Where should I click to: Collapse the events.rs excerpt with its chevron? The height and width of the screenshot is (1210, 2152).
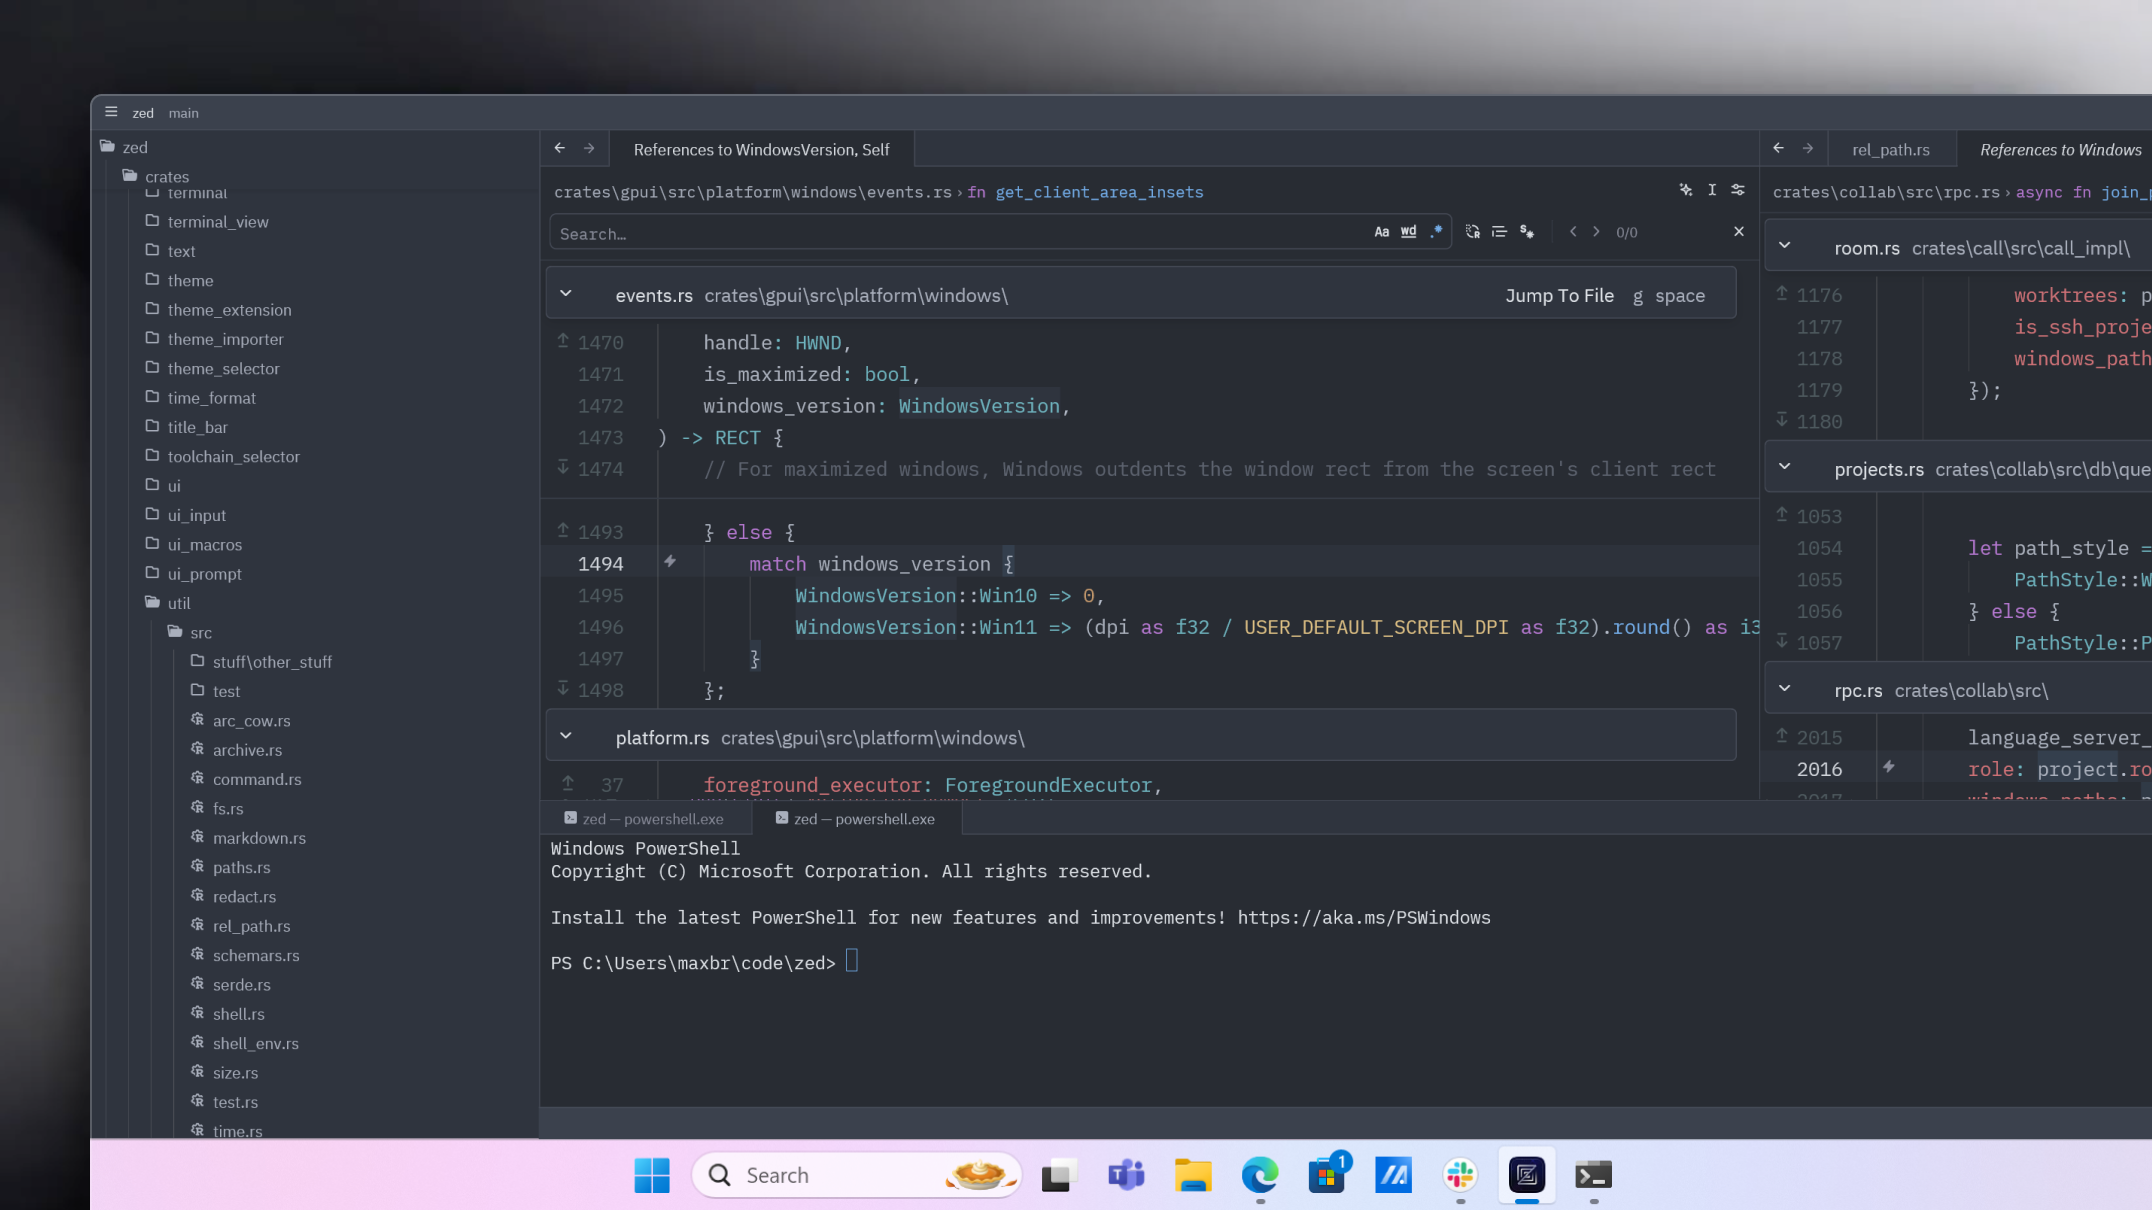[x=567, y=293]
